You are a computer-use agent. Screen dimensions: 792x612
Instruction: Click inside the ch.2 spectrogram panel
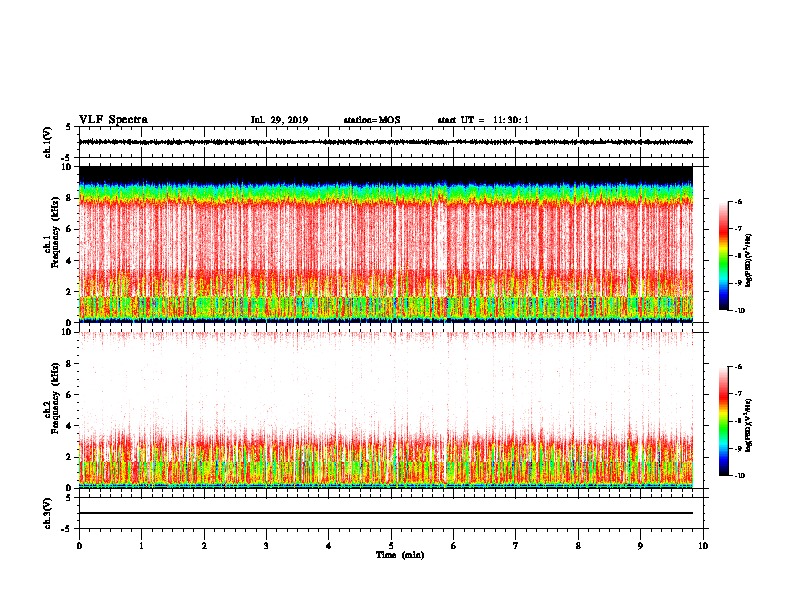(385, 410)
